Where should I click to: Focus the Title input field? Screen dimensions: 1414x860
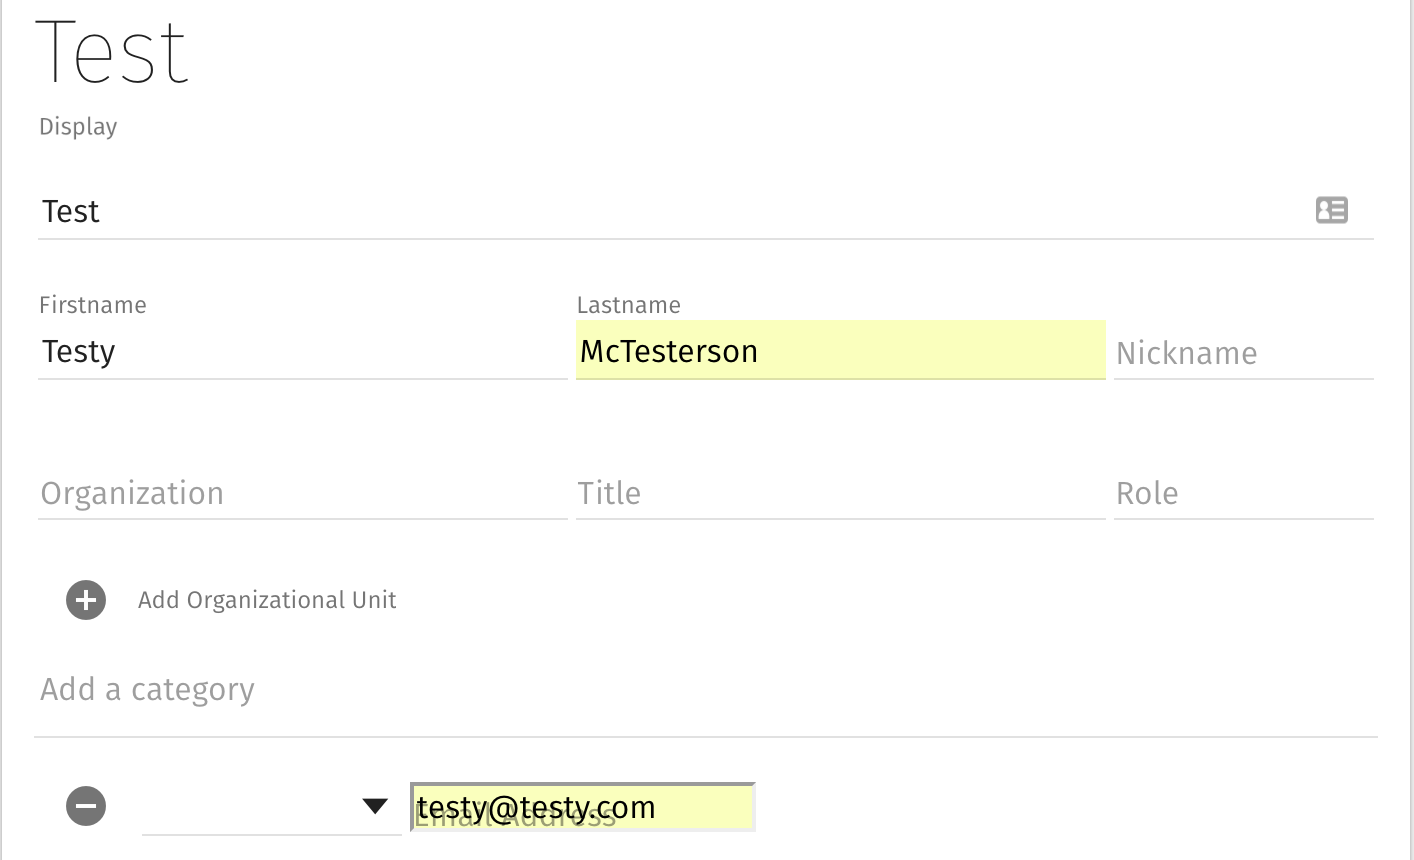click(x=840, y=493)
